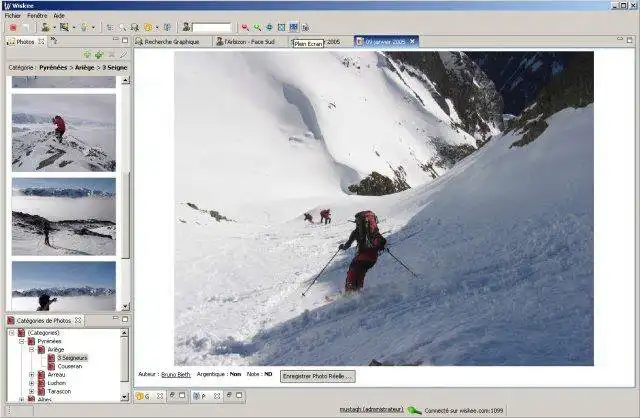Click the second green arrow in Photos panel

99,54
